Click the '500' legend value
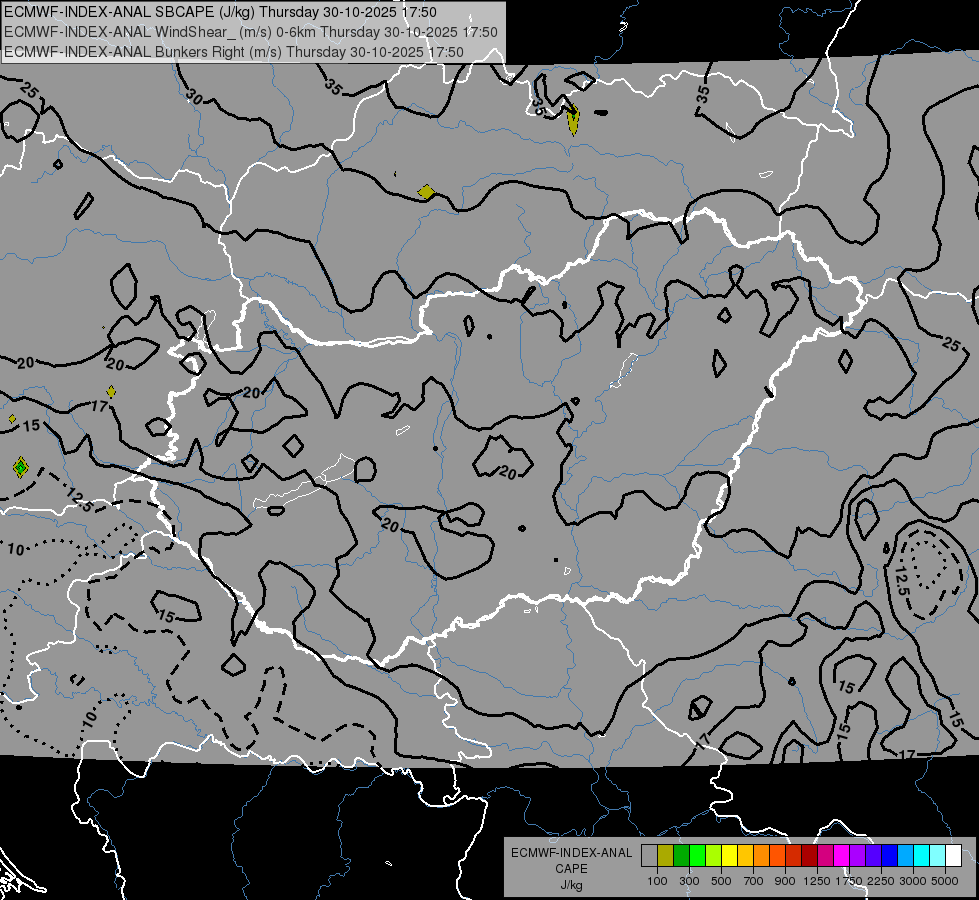979x900 pixels. pos(721,881)
